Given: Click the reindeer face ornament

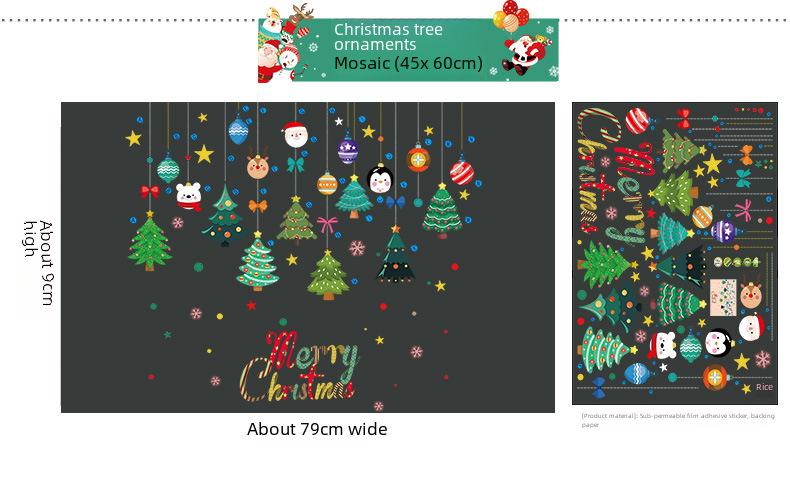Looking at the screenshot, I should (258, 166).
